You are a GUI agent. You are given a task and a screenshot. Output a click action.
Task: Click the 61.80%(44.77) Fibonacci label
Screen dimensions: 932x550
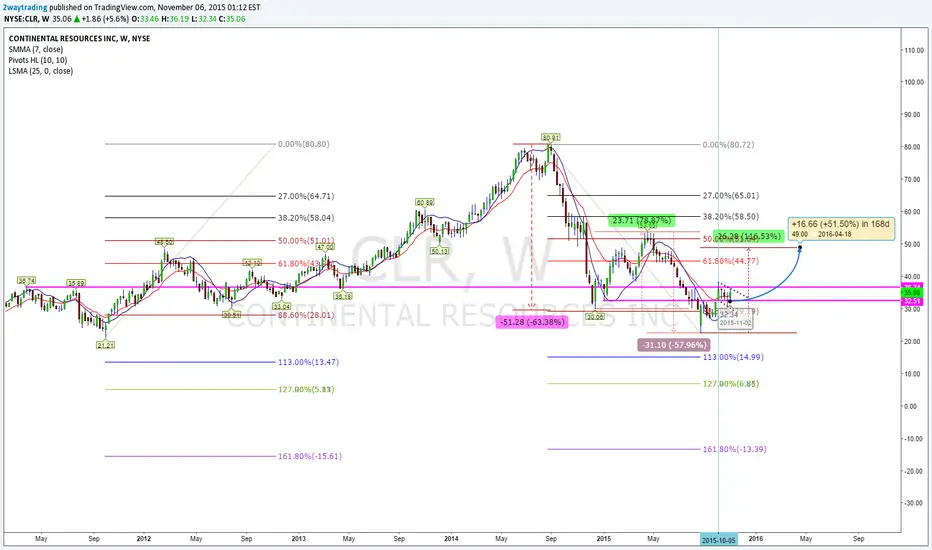(731, 261)
